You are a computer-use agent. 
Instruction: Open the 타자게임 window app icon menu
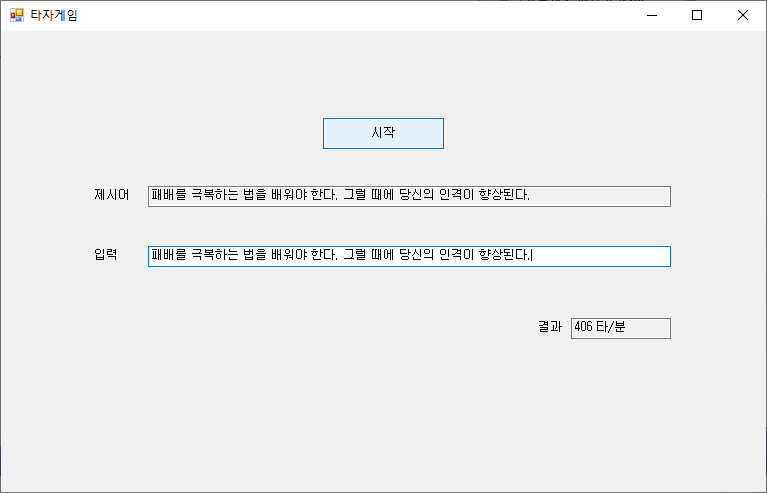pyautogui.click(x=17, y=15)
